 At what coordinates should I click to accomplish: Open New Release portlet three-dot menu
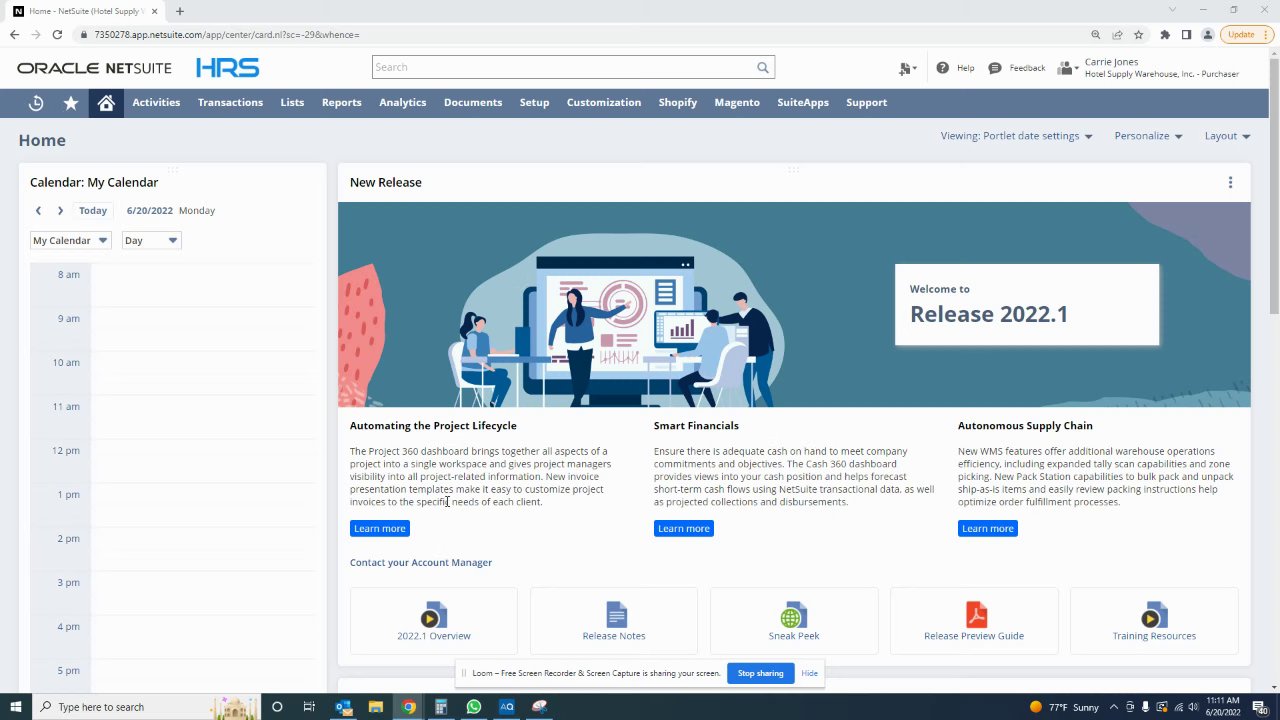(1230, 182)
